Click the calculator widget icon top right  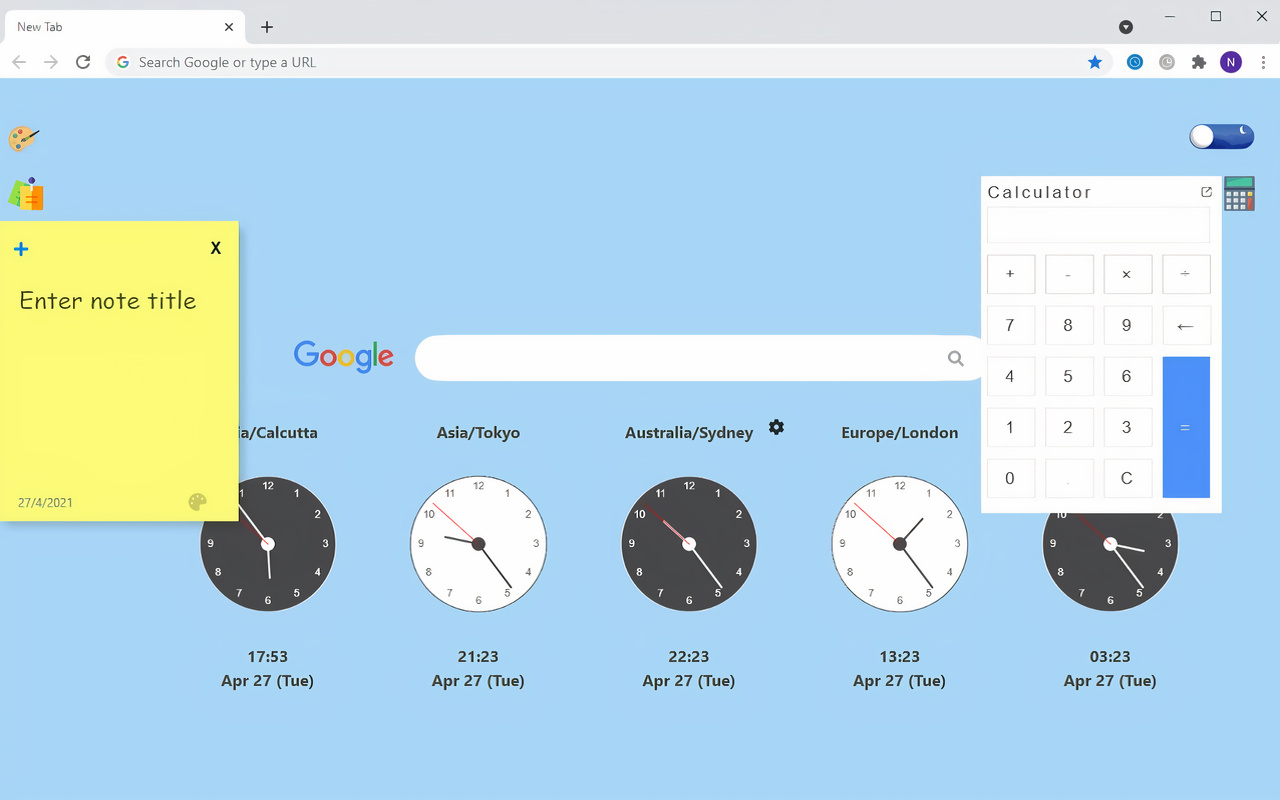[1239, 193]
